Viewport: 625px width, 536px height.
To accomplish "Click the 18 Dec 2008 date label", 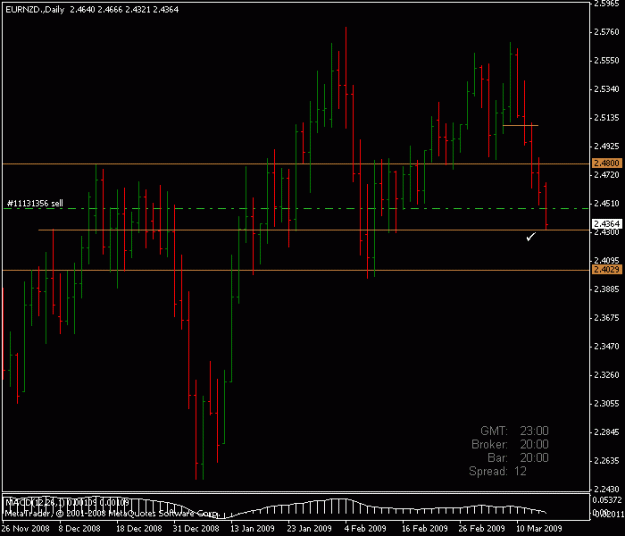I will tap(139, 528).
